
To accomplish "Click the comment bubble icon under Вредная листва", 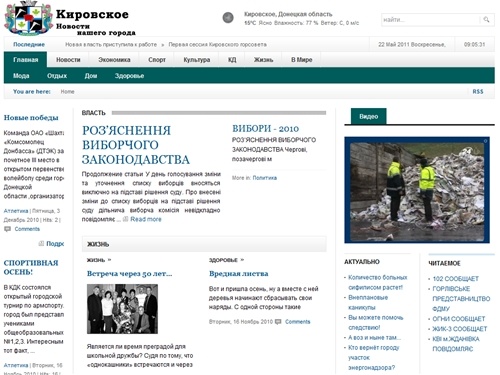I will pos(278,322).
